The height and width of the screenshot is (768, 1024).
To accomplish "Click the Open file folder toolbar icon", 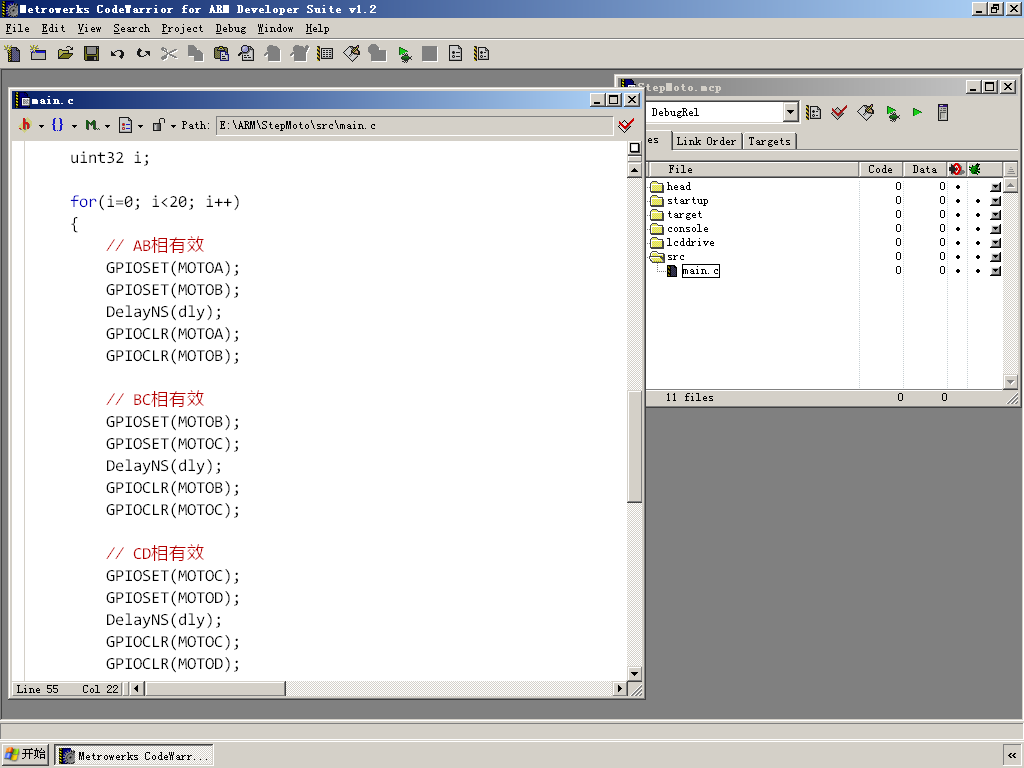I will point(65,54).
